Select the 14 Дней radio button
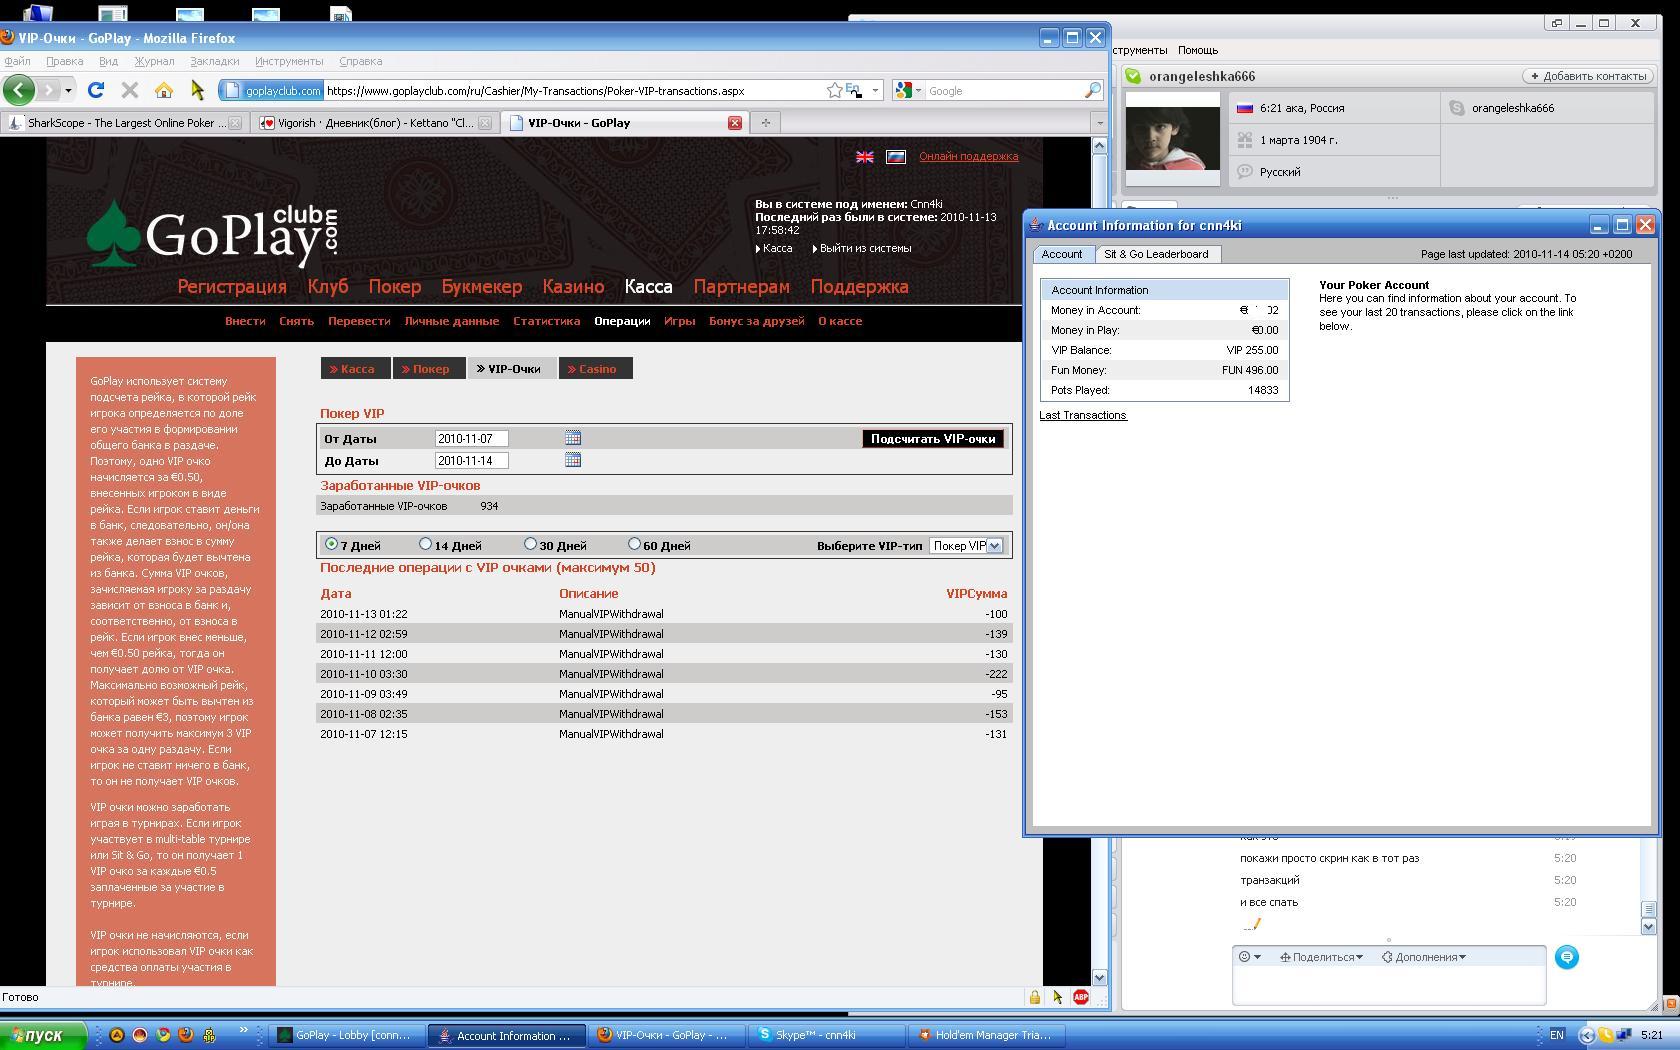Image resolution: width=1680 pixels, height=1050 pixels. (x=425, y=544)
